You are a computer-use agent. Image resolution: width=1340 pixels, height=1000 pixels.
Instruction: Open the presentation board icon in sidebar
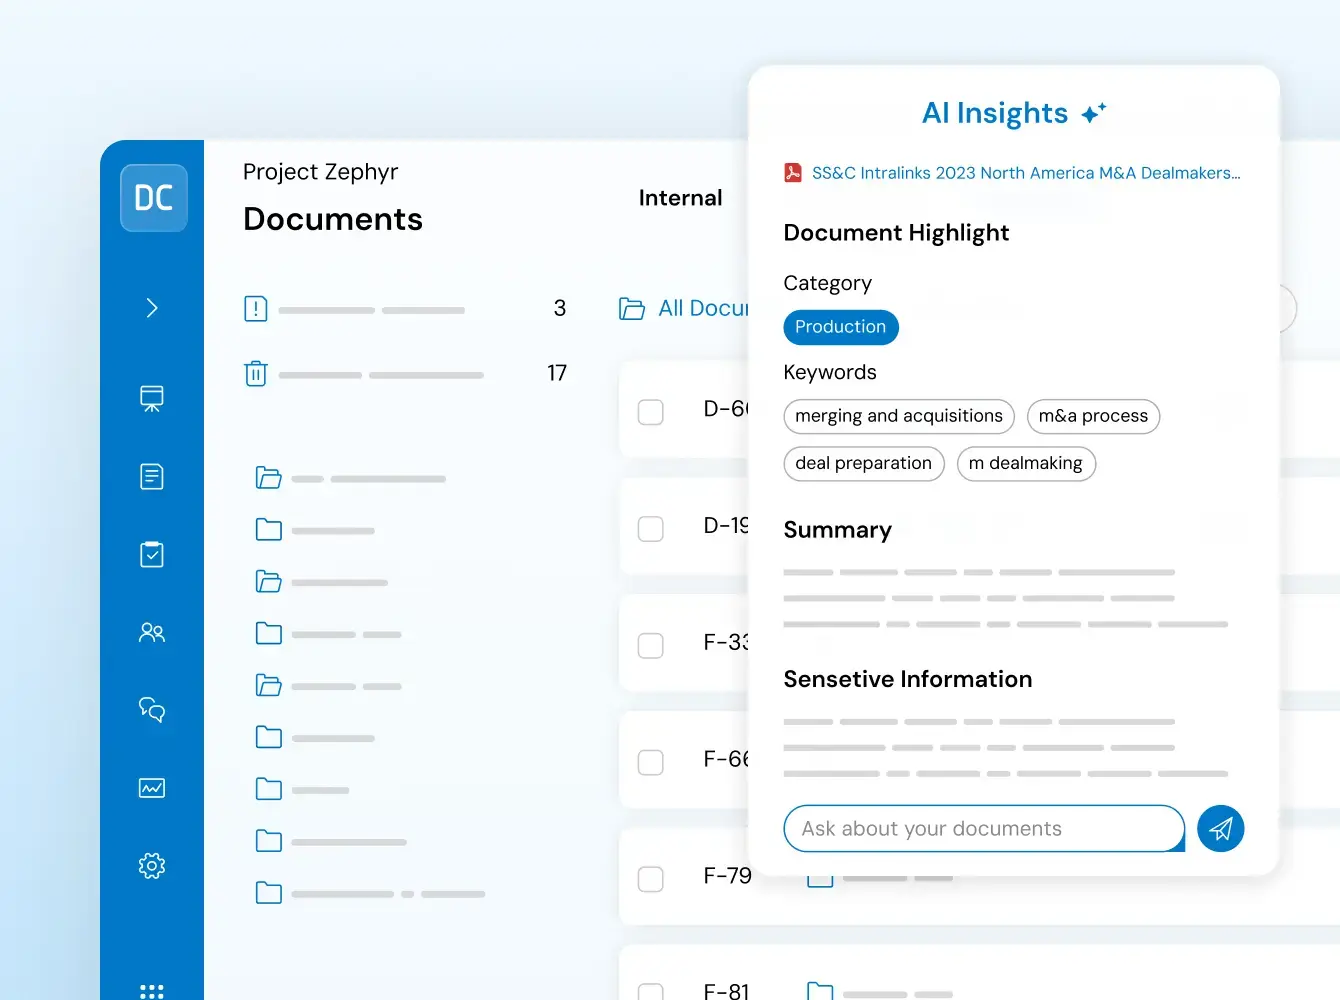152,398
